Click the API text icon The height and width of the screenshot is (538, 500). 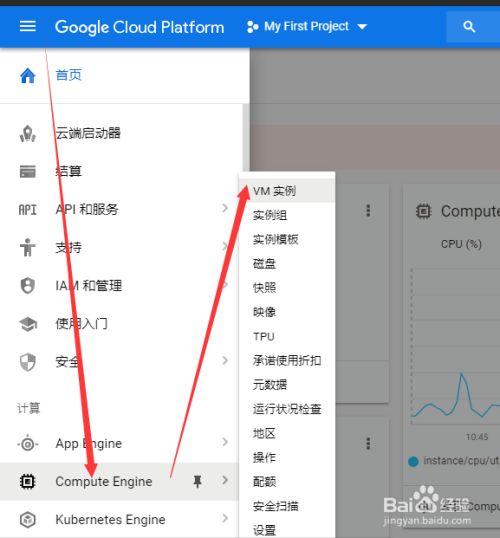[27, 210]
